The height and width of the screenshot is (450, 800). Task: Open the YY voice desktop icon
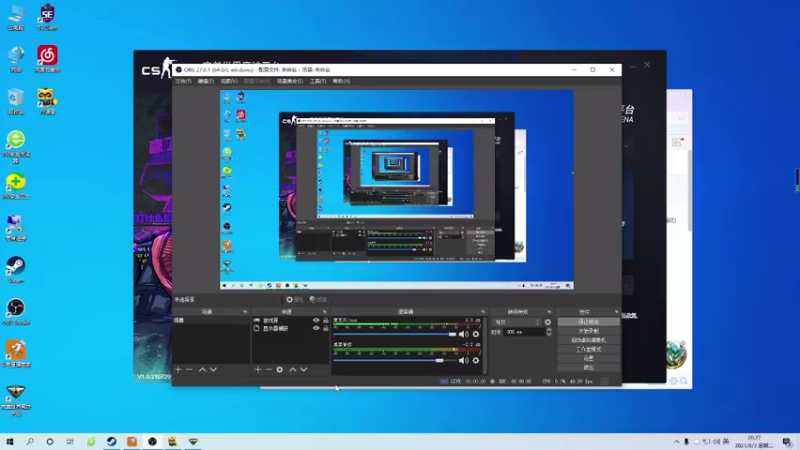pyautogui.click(x=47, y=101)
